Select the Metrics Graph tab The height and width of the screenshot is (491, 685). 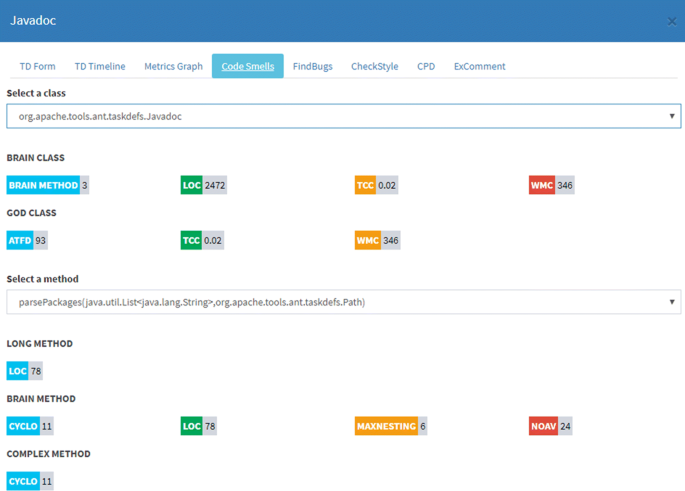pyautogui.click(x=173, y=67)
